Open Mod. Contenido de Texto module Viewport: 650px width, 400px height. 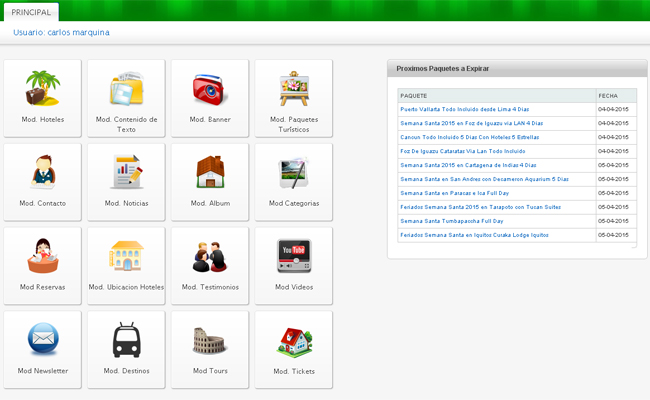126,89
